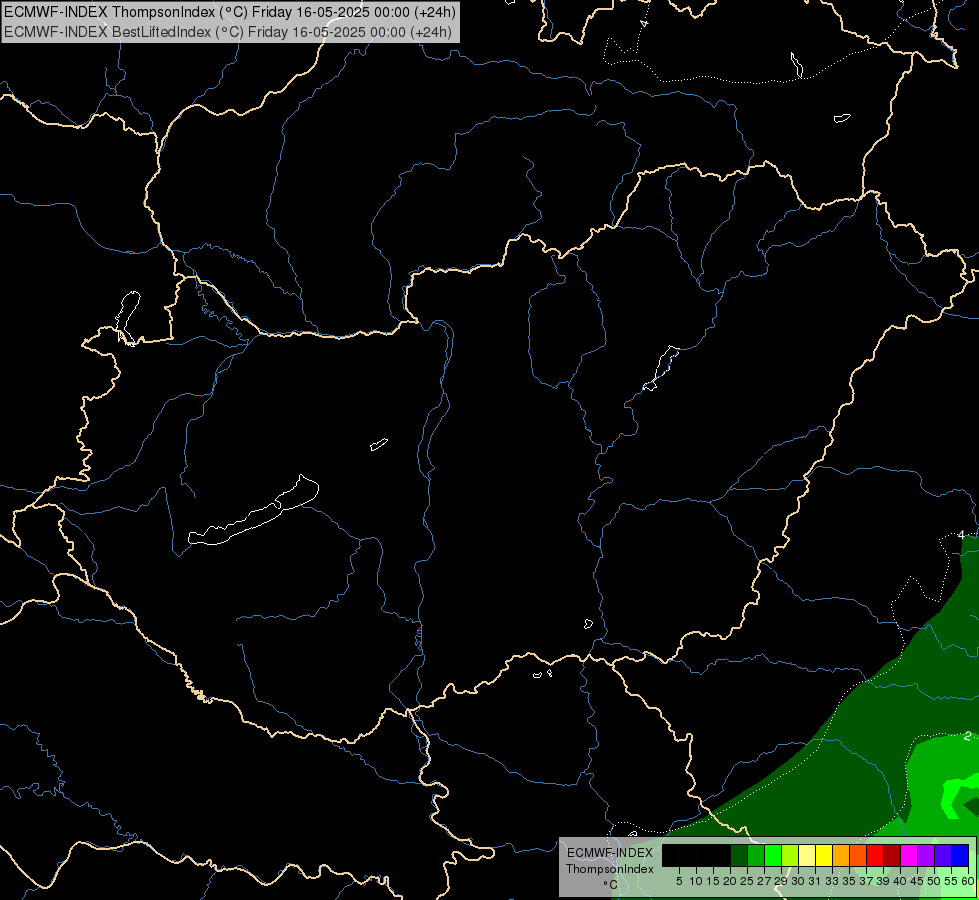The image size is (979, 900).
Task: Click the legend tick label 37
Action: tap(866, 881)
